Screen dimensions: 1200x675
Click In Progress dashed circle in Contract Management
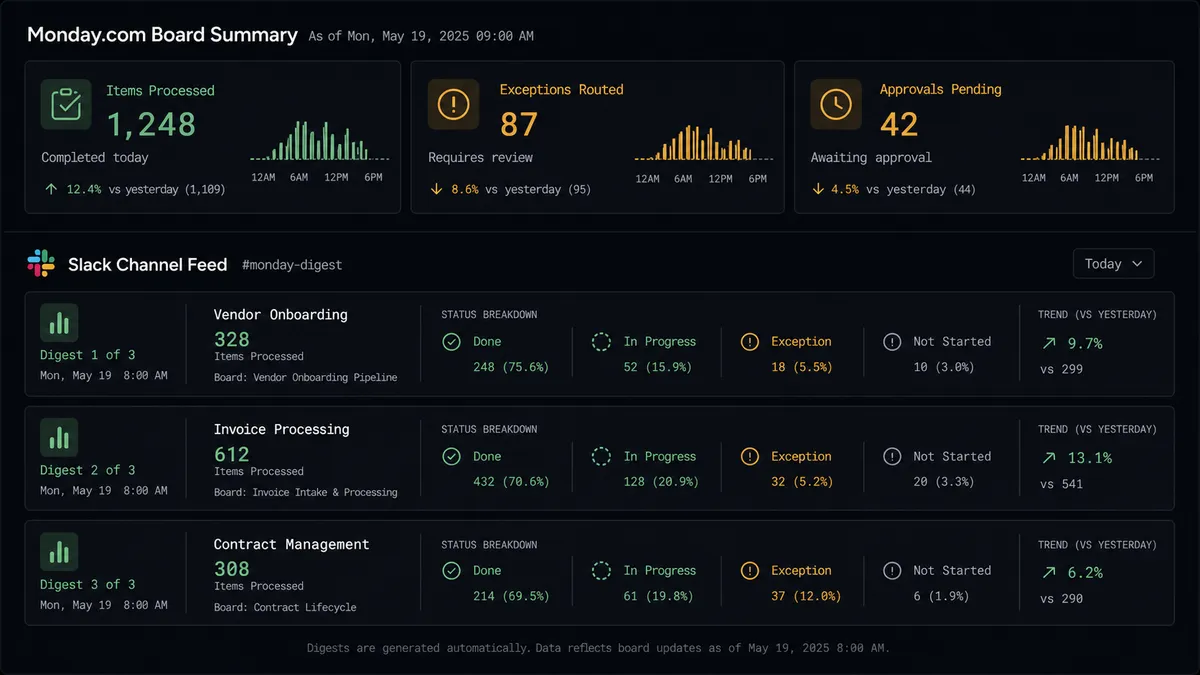[x=601, y=571]
